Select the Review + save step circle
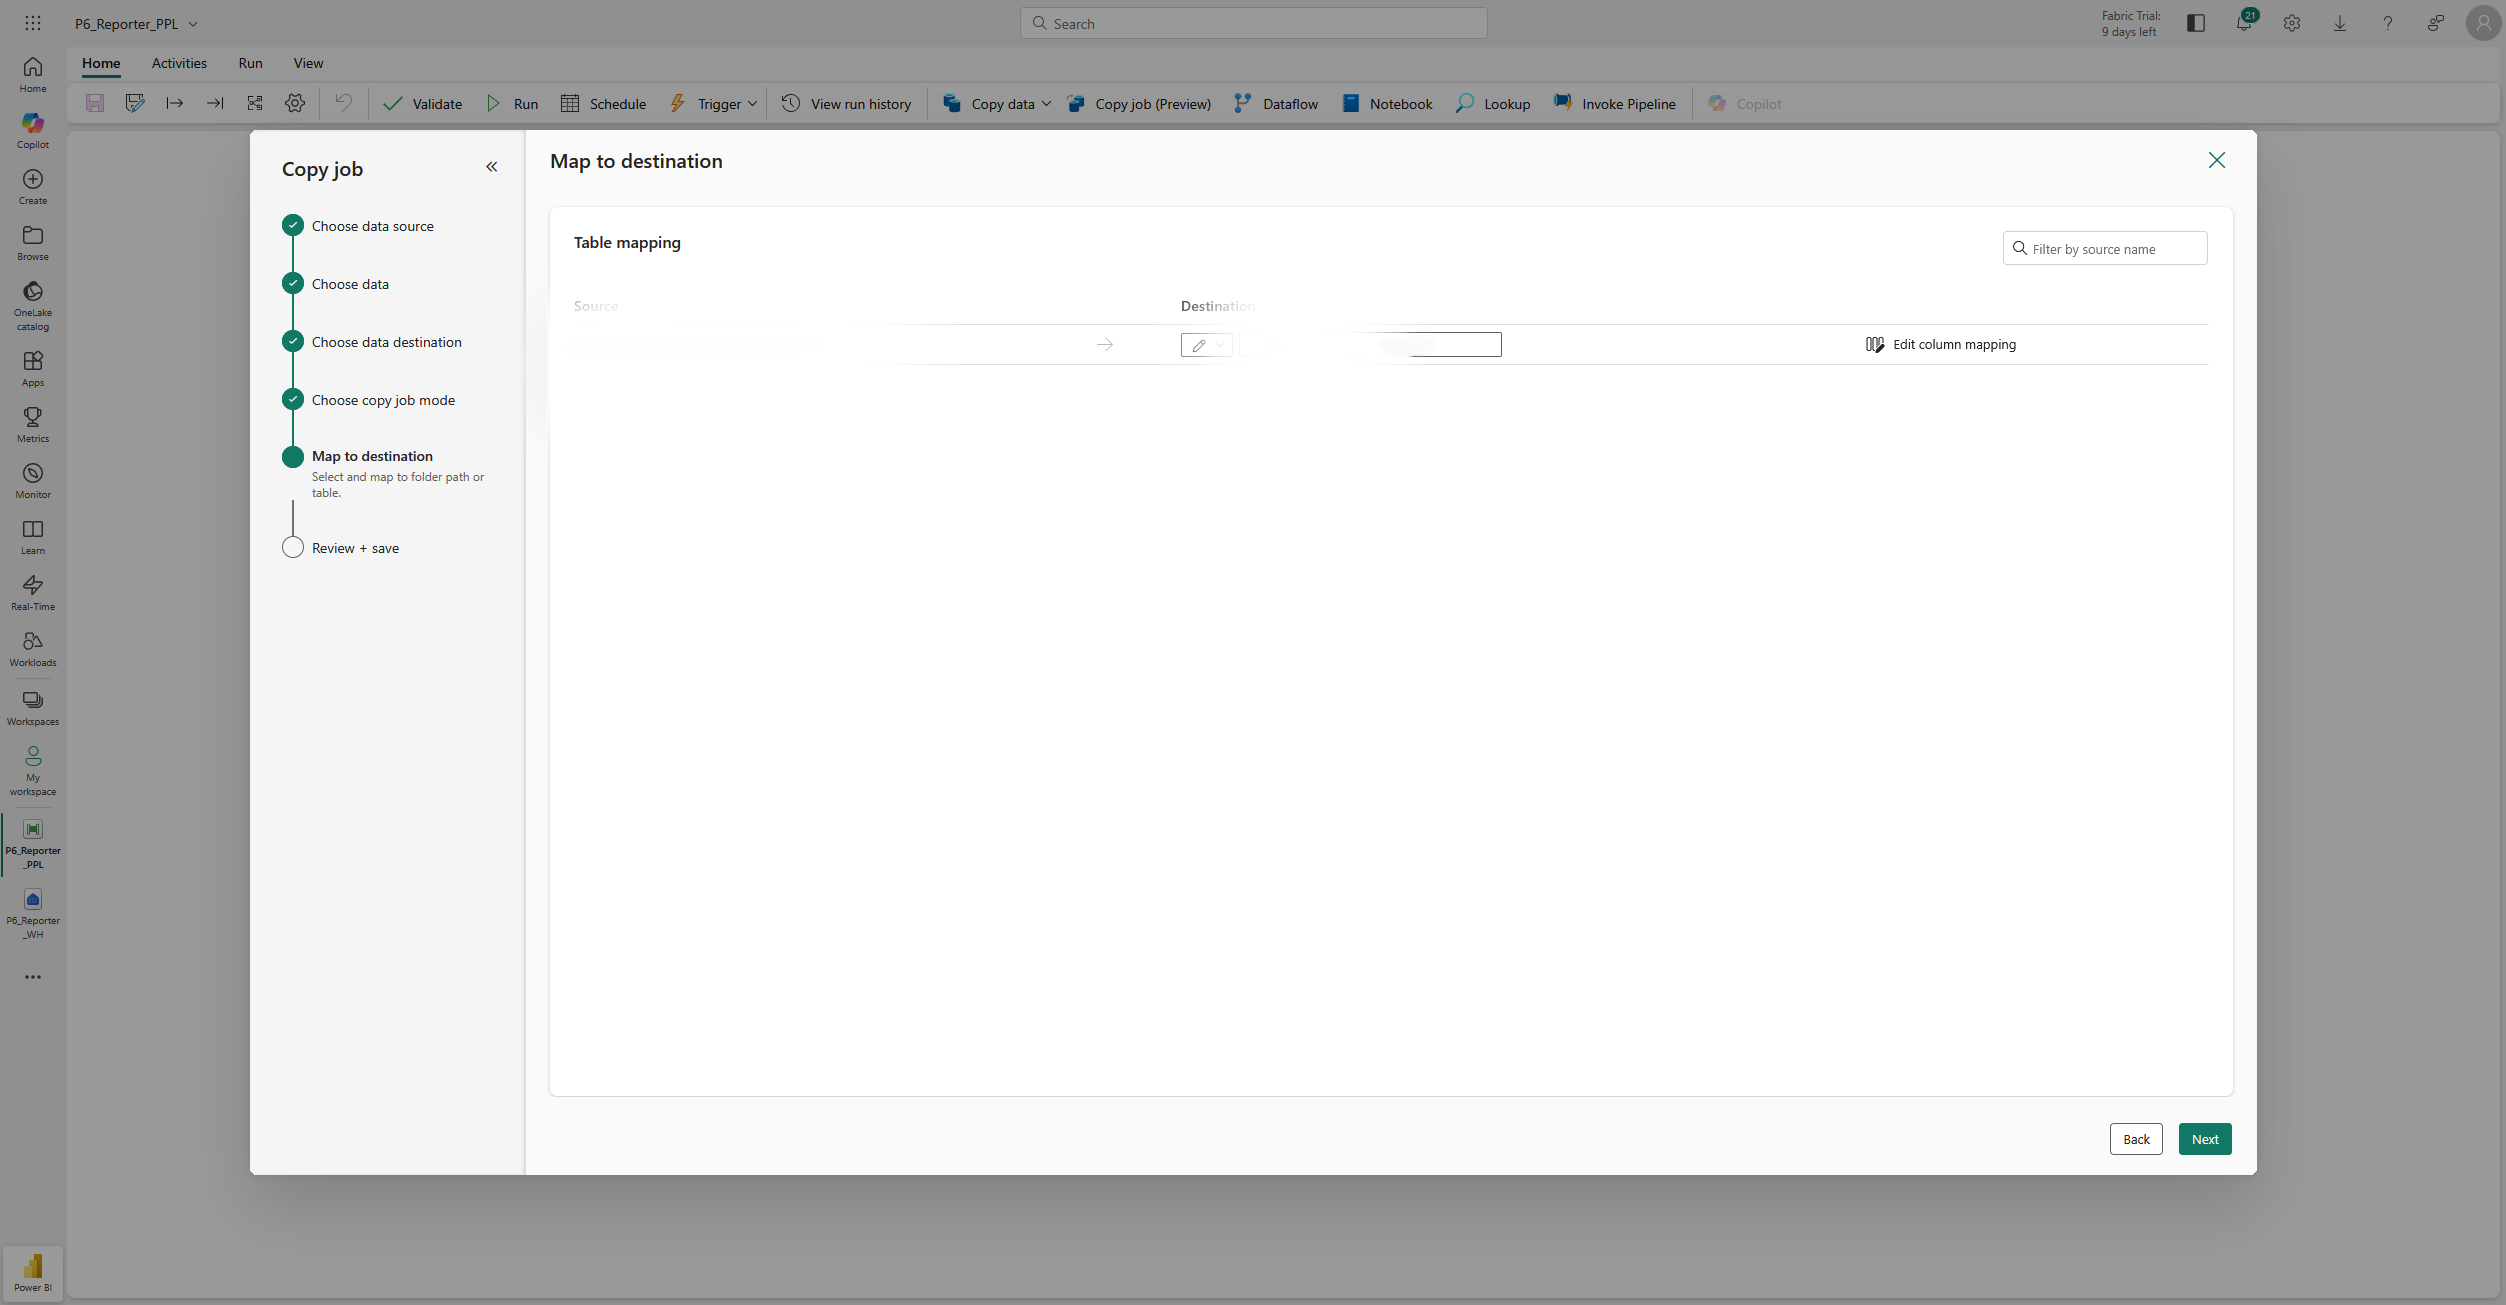Screen dimensions: 2506x1305 292,547
